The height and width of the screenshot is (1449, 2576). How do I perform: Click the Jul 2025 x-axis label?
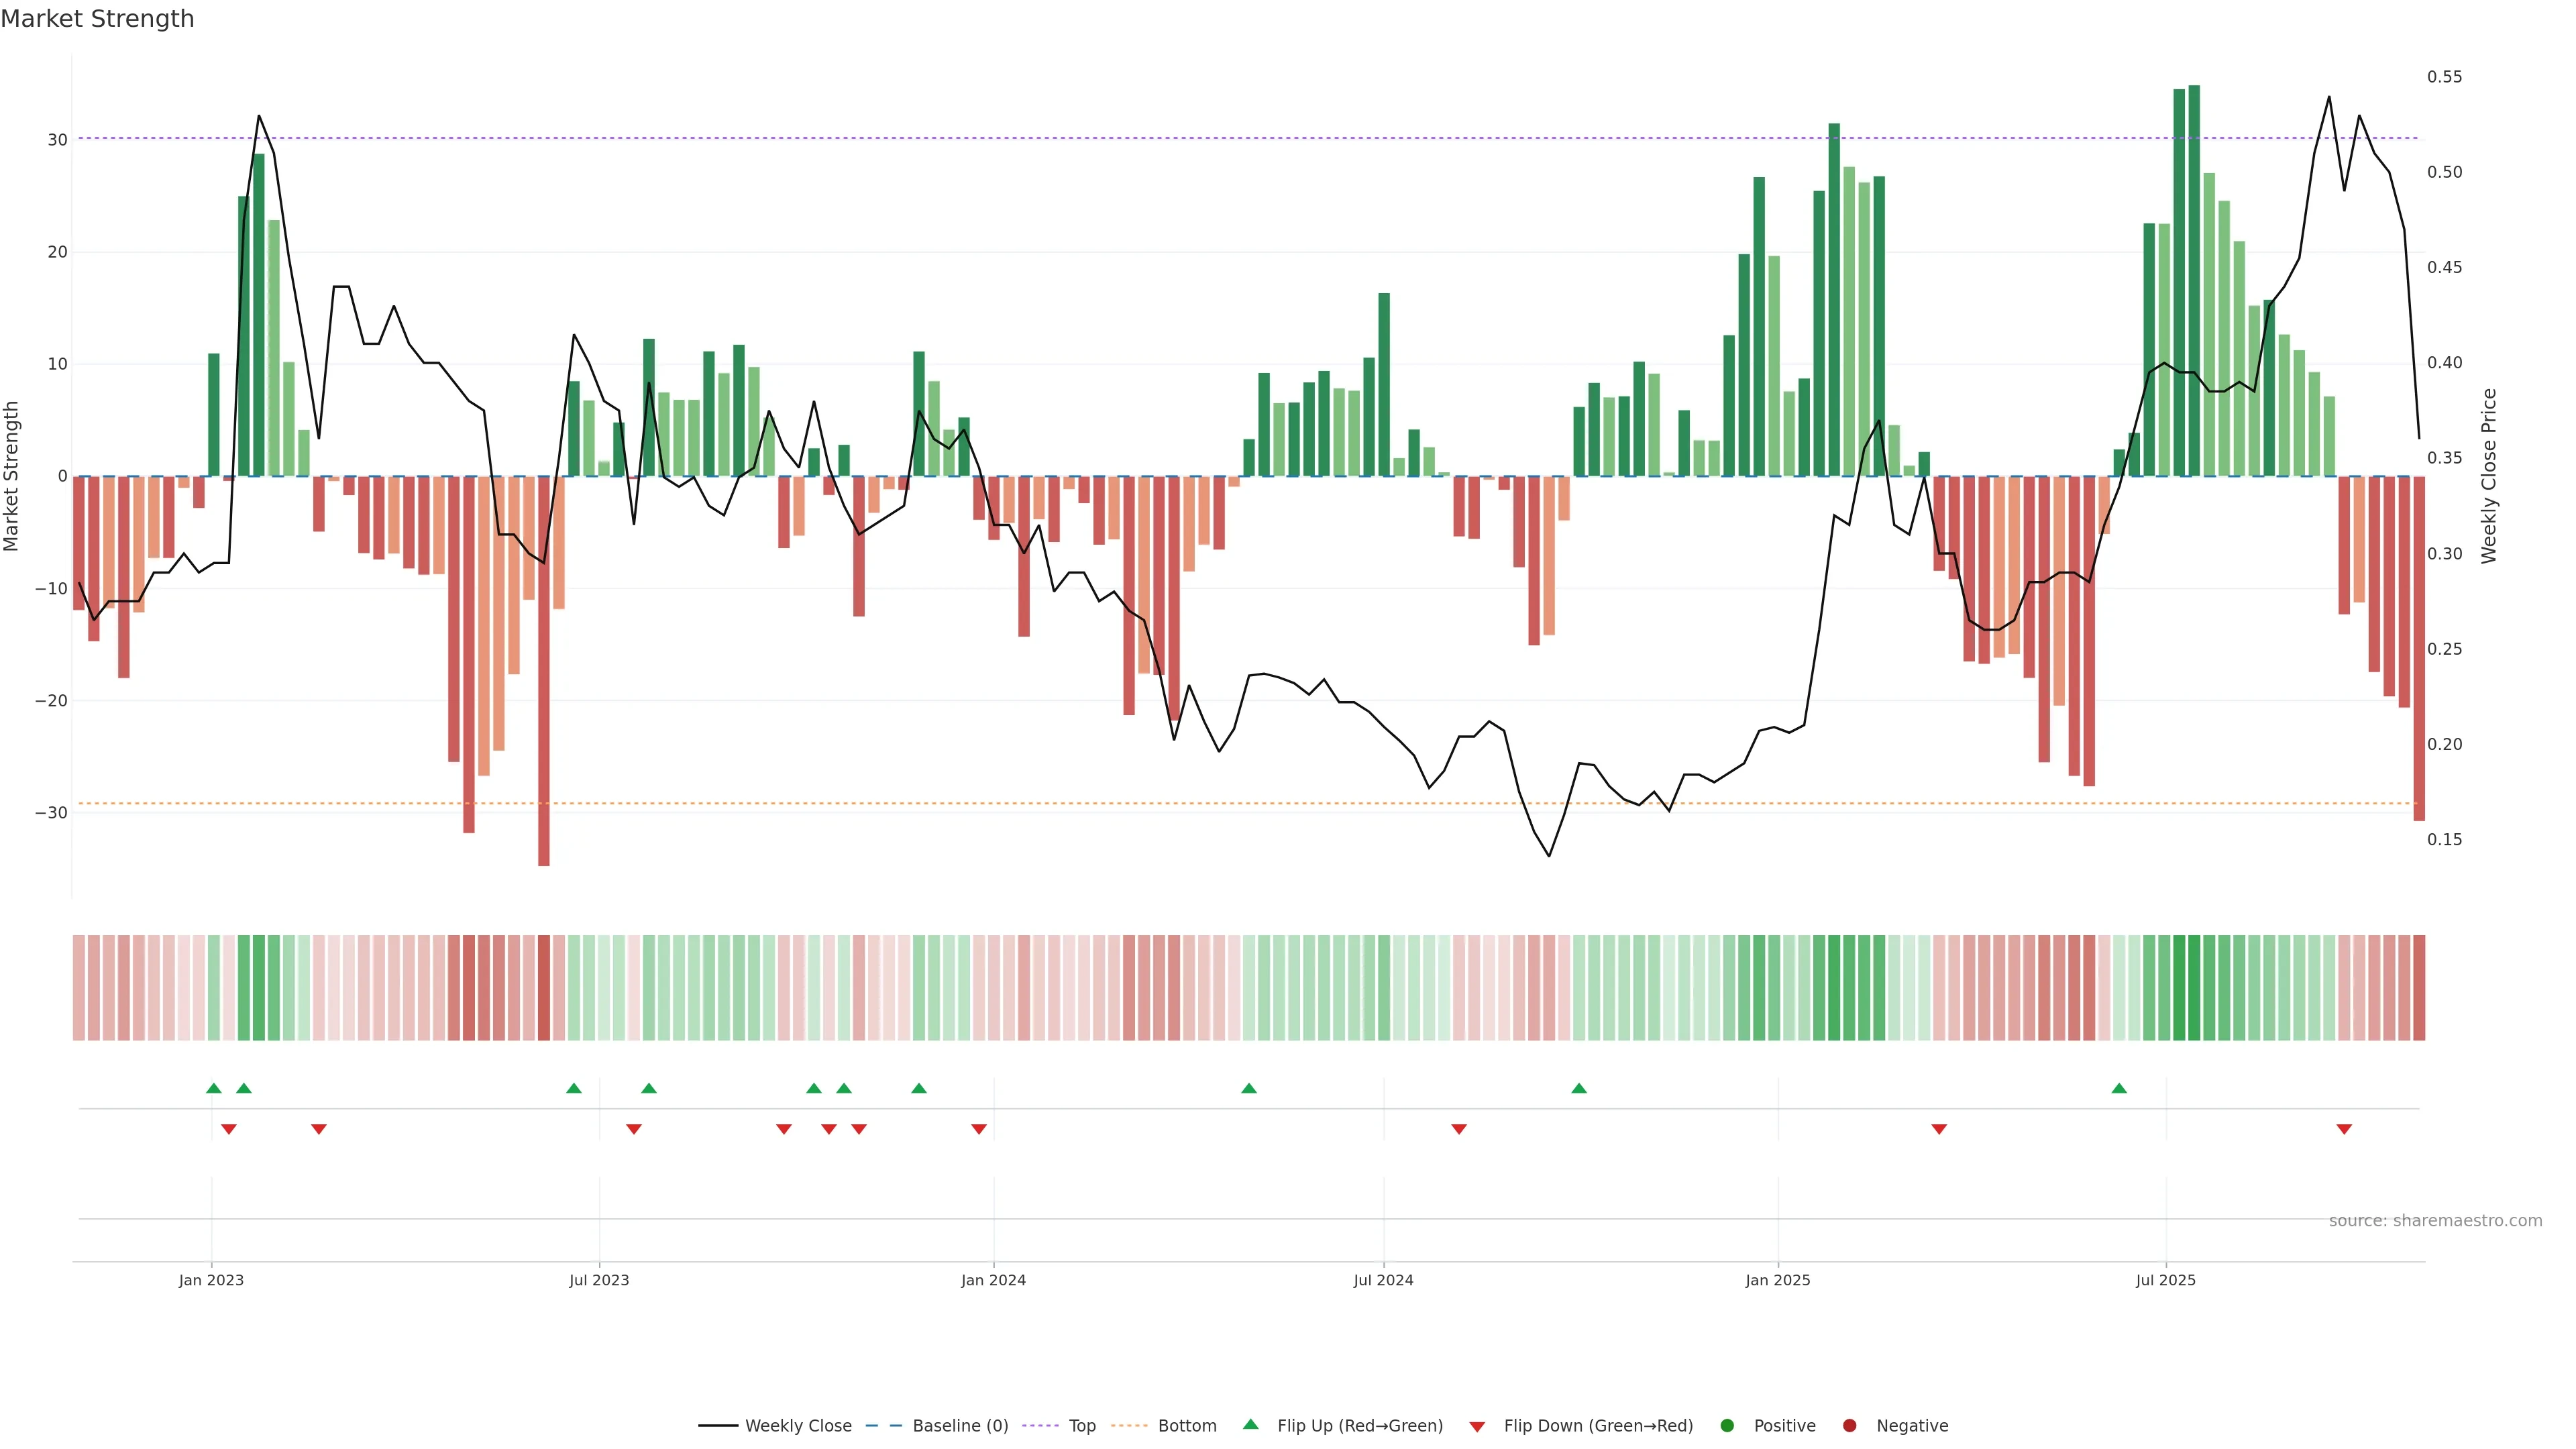pos(2165,1280)
